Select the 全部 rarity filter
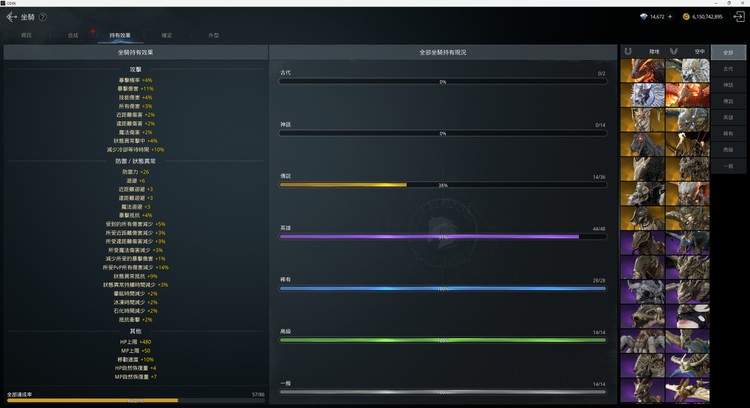 pyautogui.click(x=728, y=52)
